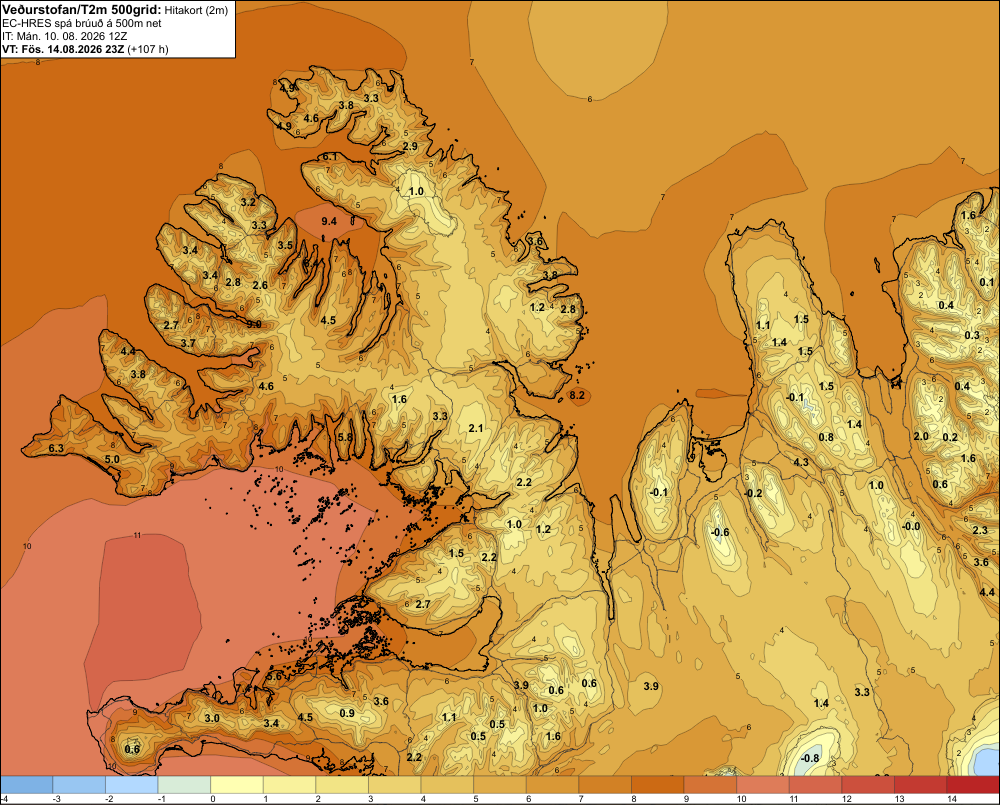Click the legend swatch between 5 and 6
Image resolution: width=1000 pixels, height=805 pixels.
(500, 784)
